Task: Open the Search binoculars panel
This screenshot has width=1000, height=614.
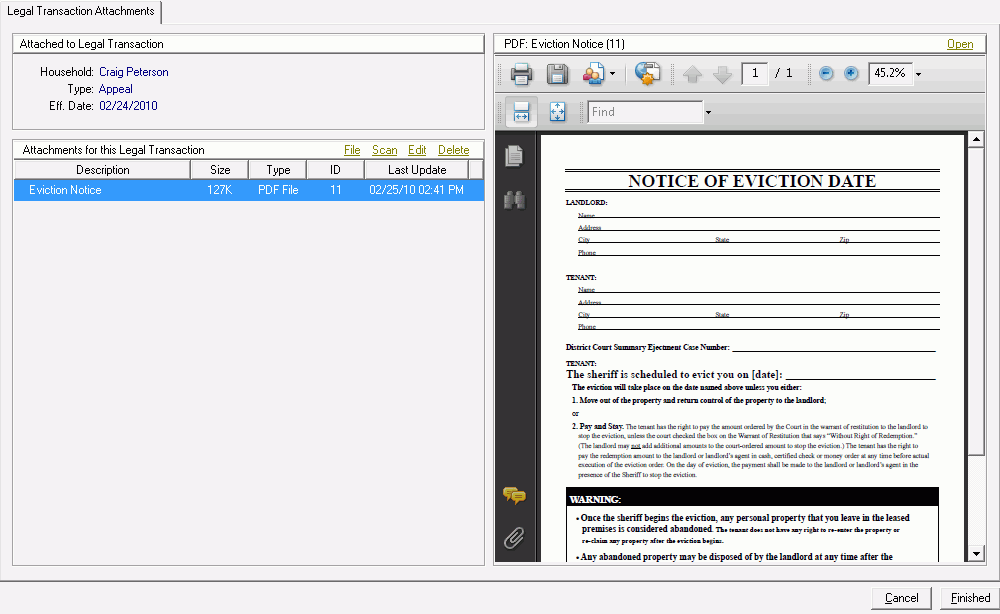Action: (x=514, y=199)
